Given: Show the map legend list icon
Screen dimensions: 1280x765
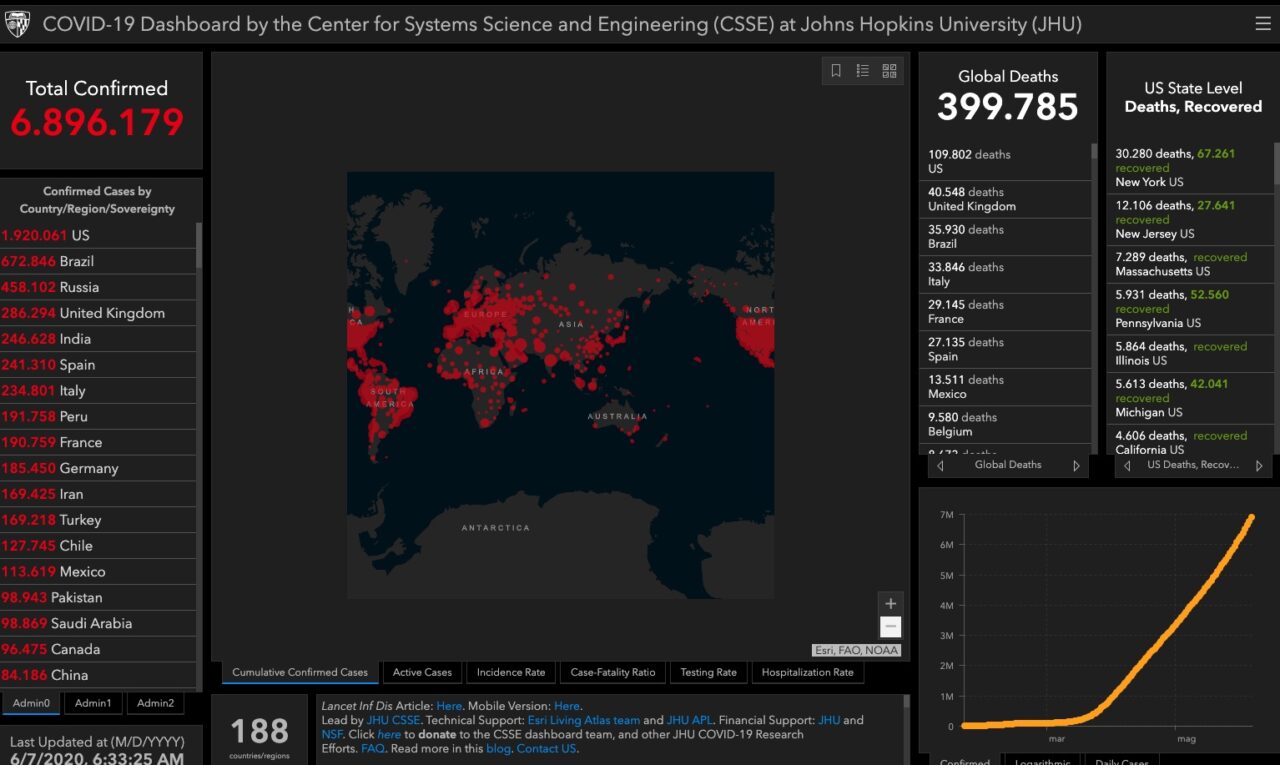Looking at the screenshot, I should [862, 70].
